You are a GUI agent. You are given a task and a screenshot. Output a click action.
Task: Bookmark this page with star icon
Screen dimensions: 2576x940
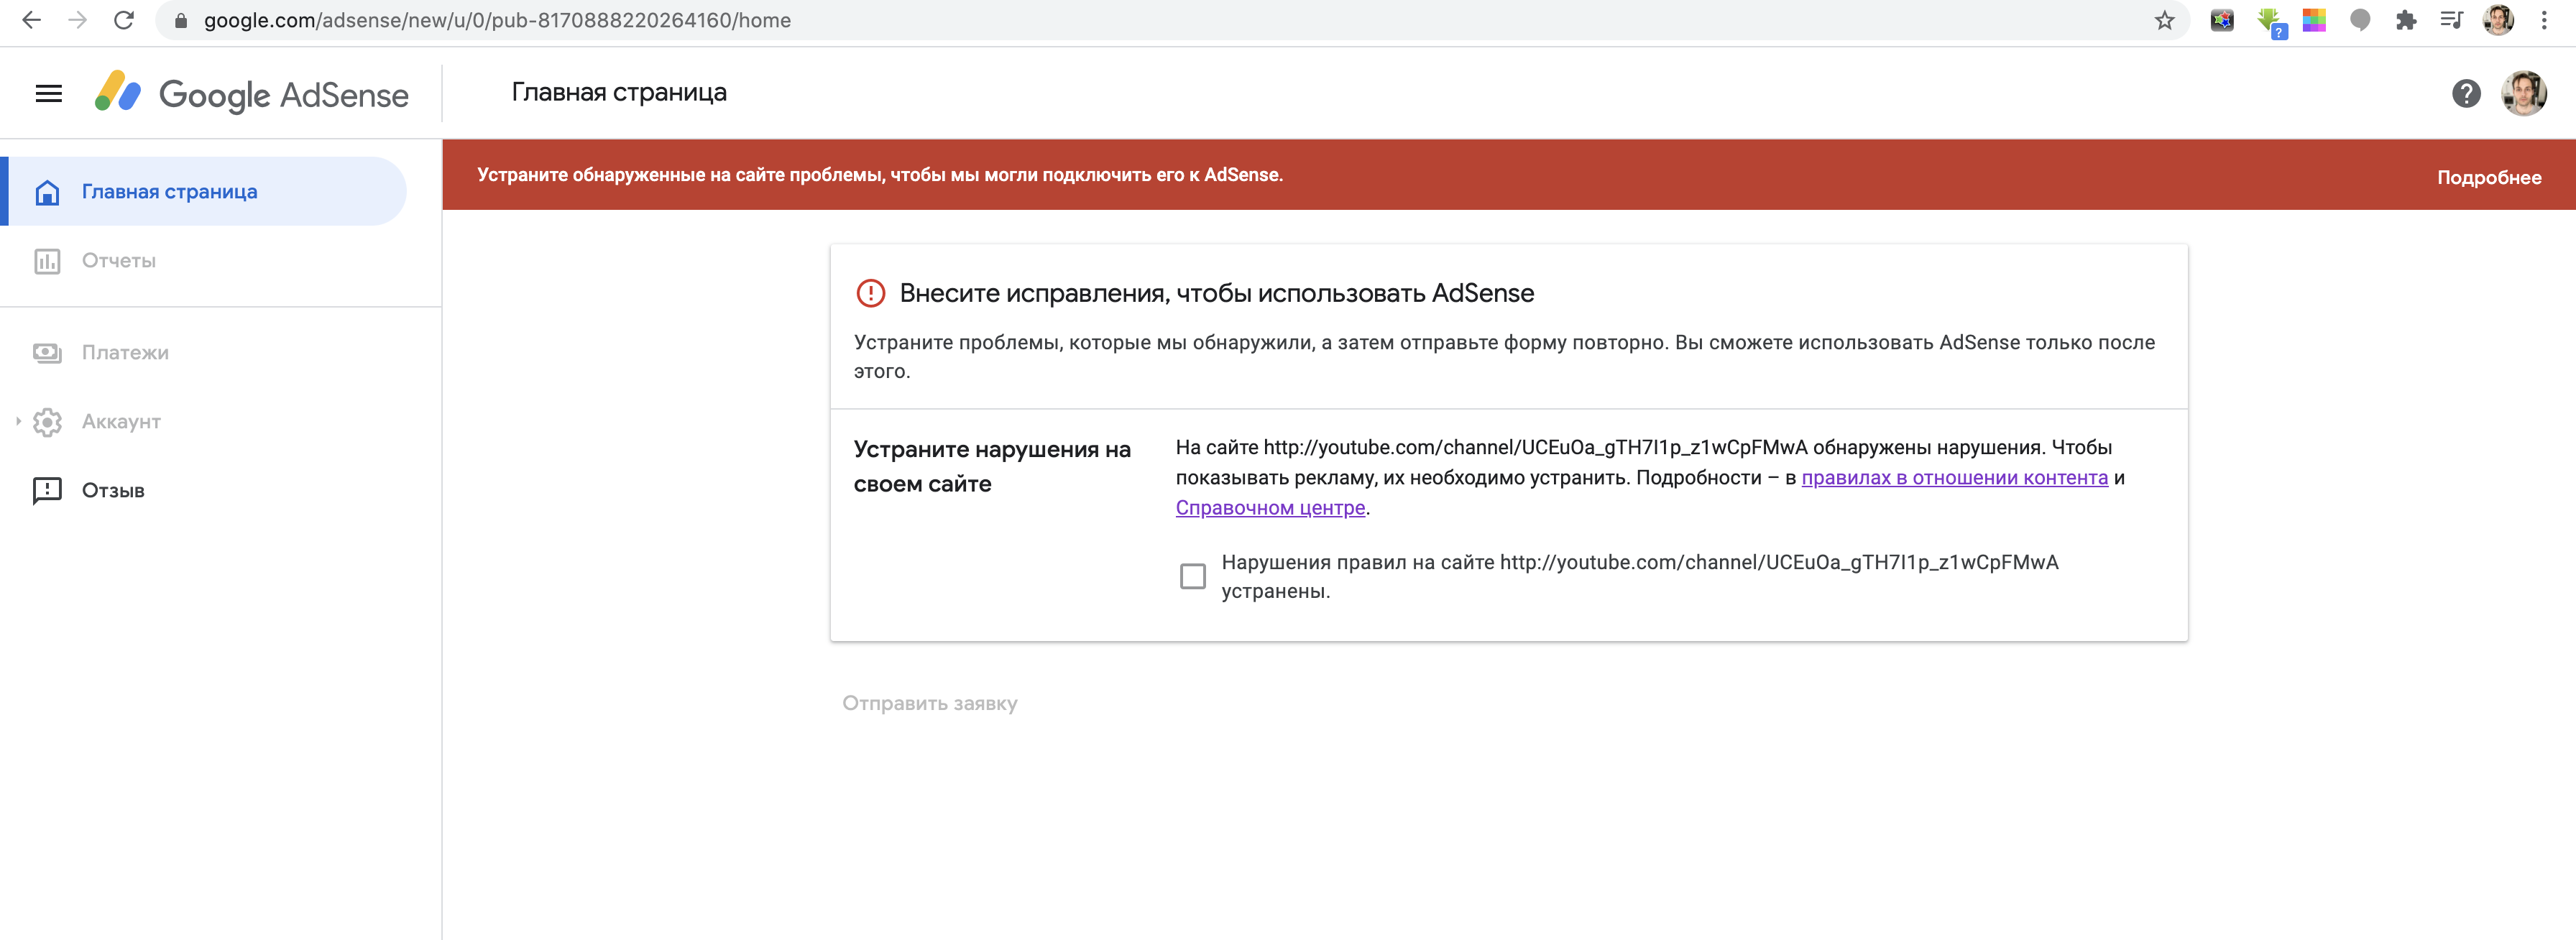(x=2165, y=20)
